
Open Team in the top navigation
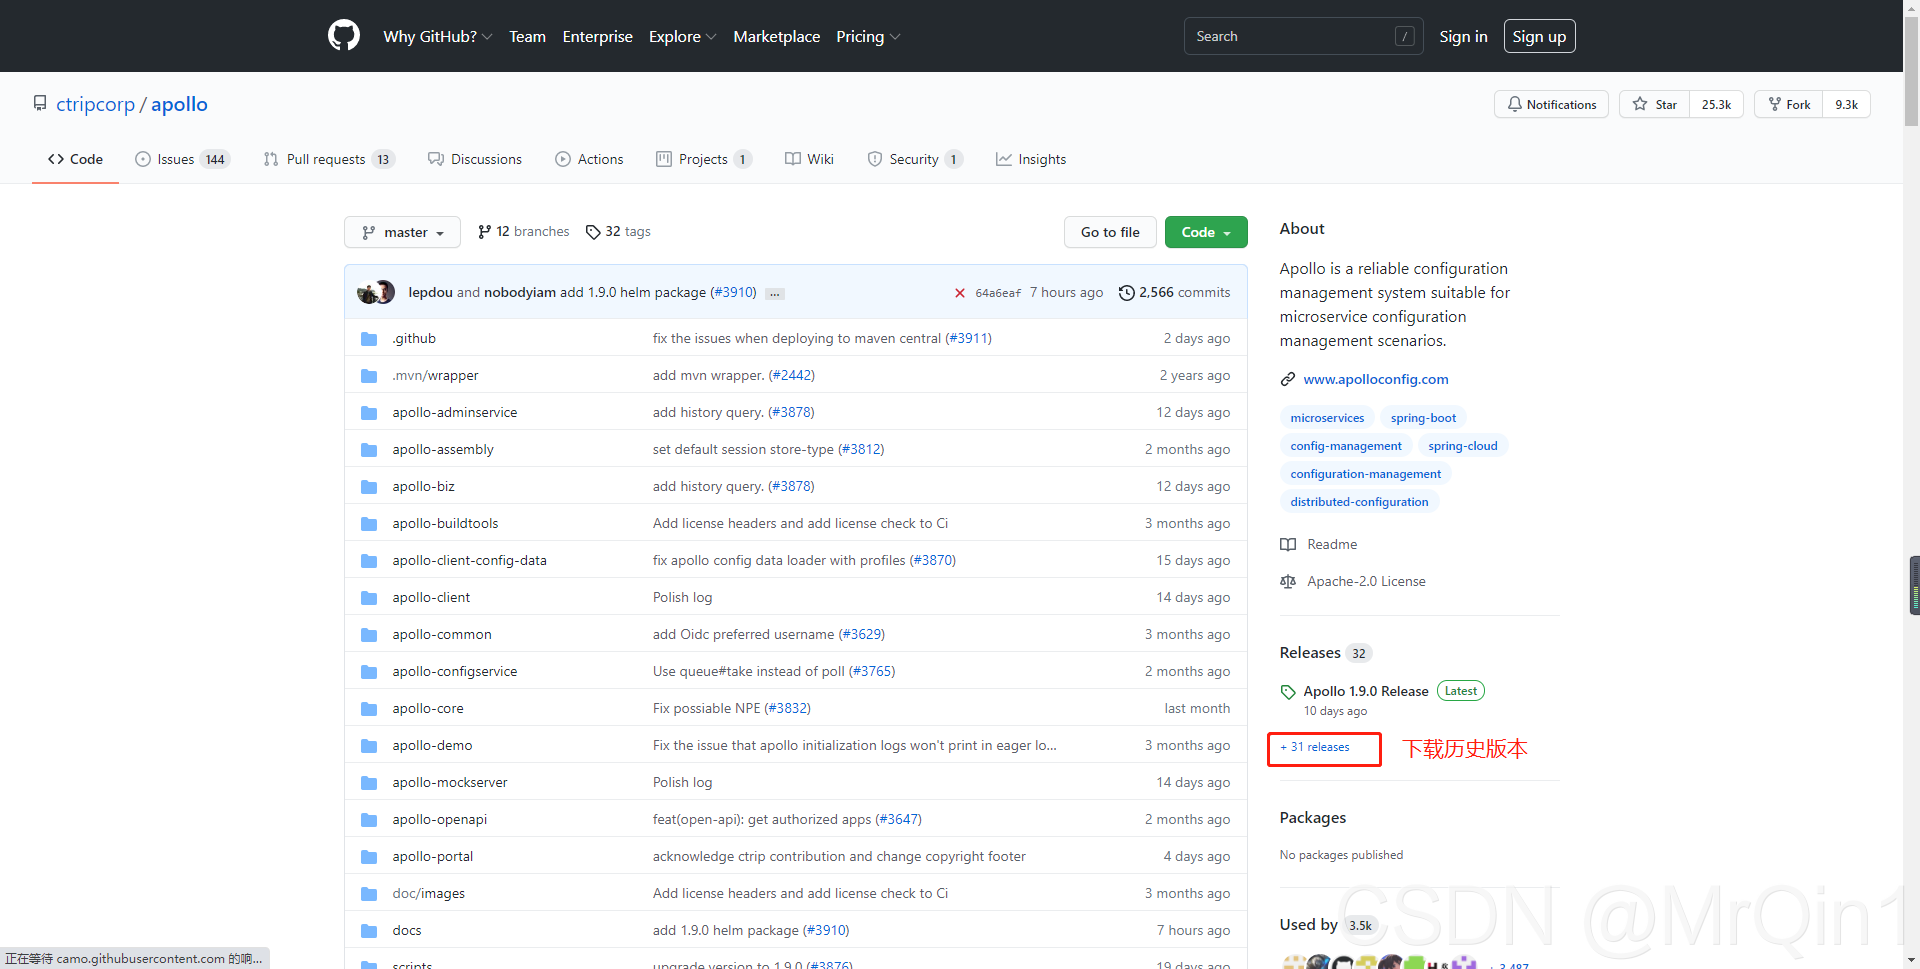pos(527,36)
